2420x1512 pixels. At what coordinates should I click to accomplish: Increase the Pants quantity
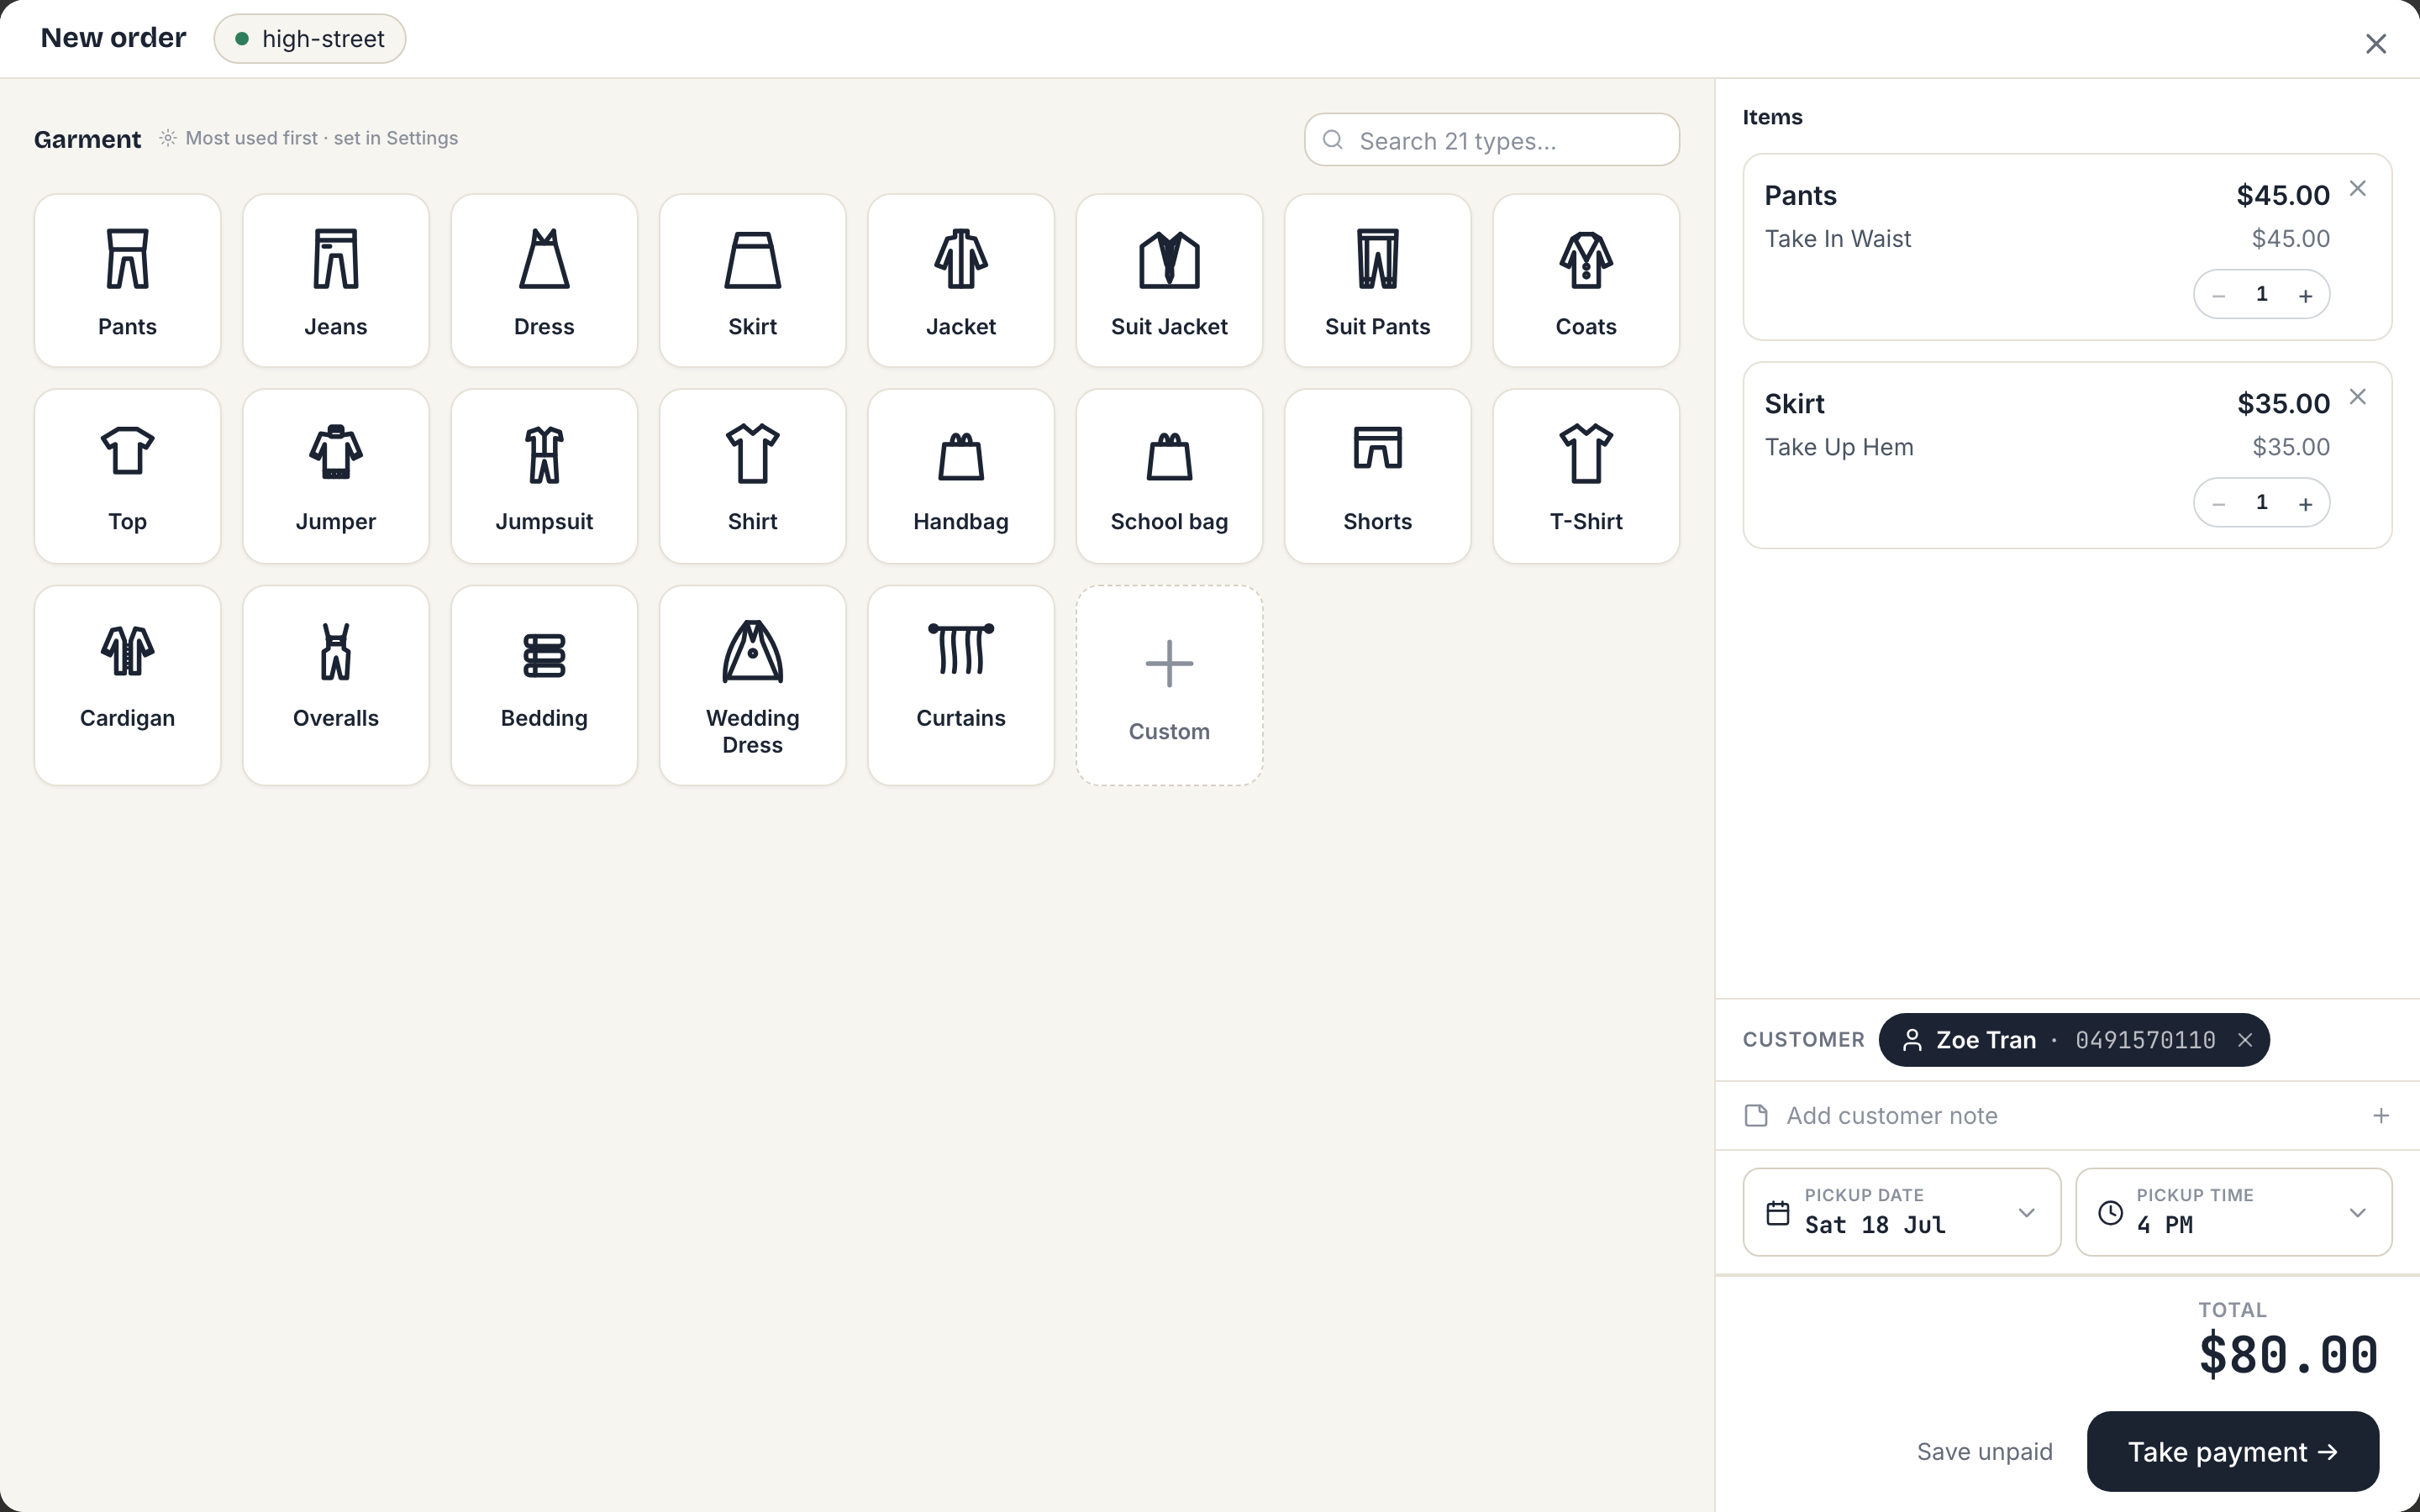click(x=2305, y=295)
